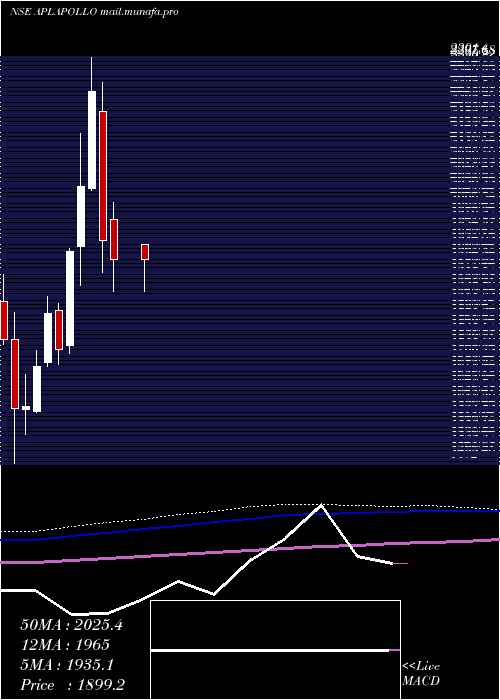The image size is (500, 700).
Task: Click the 'NSE APLAPOLLO mail.munafa.pro' chart title
Action: (94, 12)
